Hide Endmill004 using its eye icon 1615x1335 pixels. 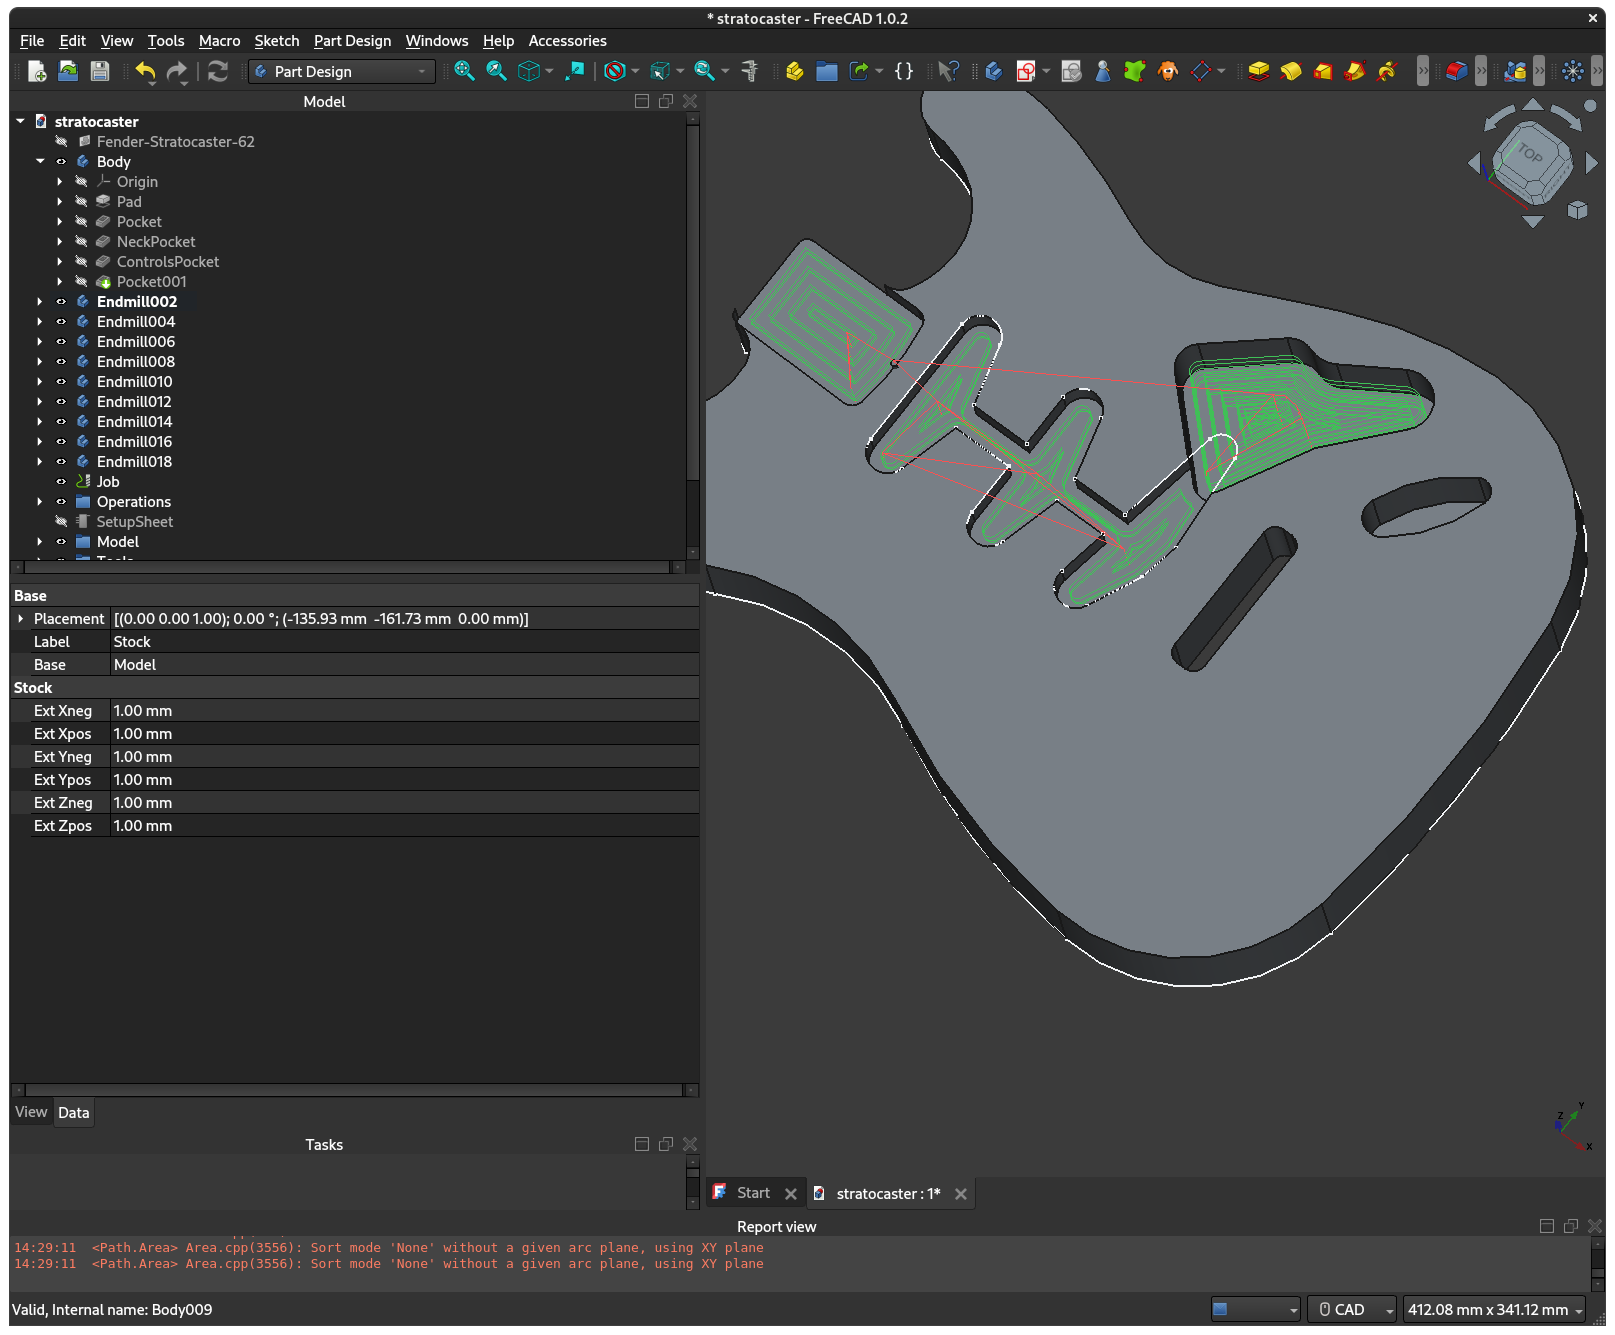coord(61,322)
